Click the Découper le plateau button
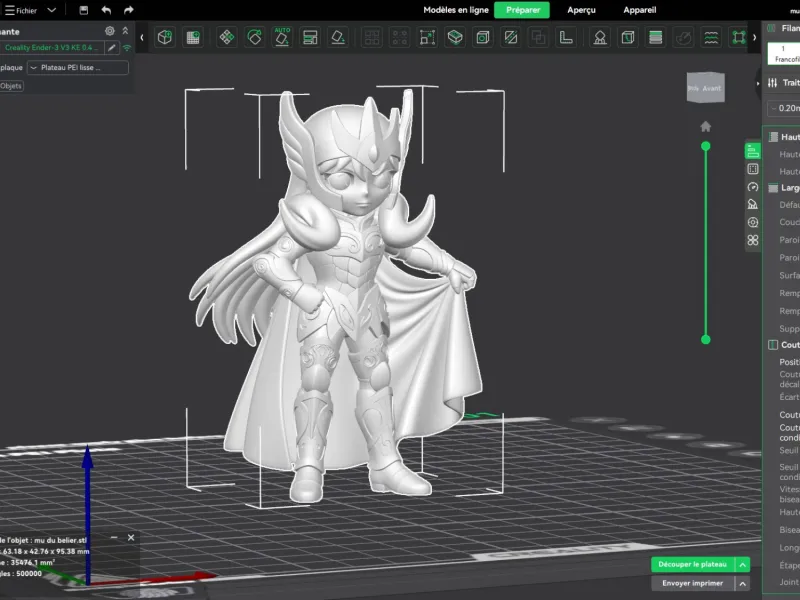This screenshot has height=600, width=800. [x=692, y=564]
